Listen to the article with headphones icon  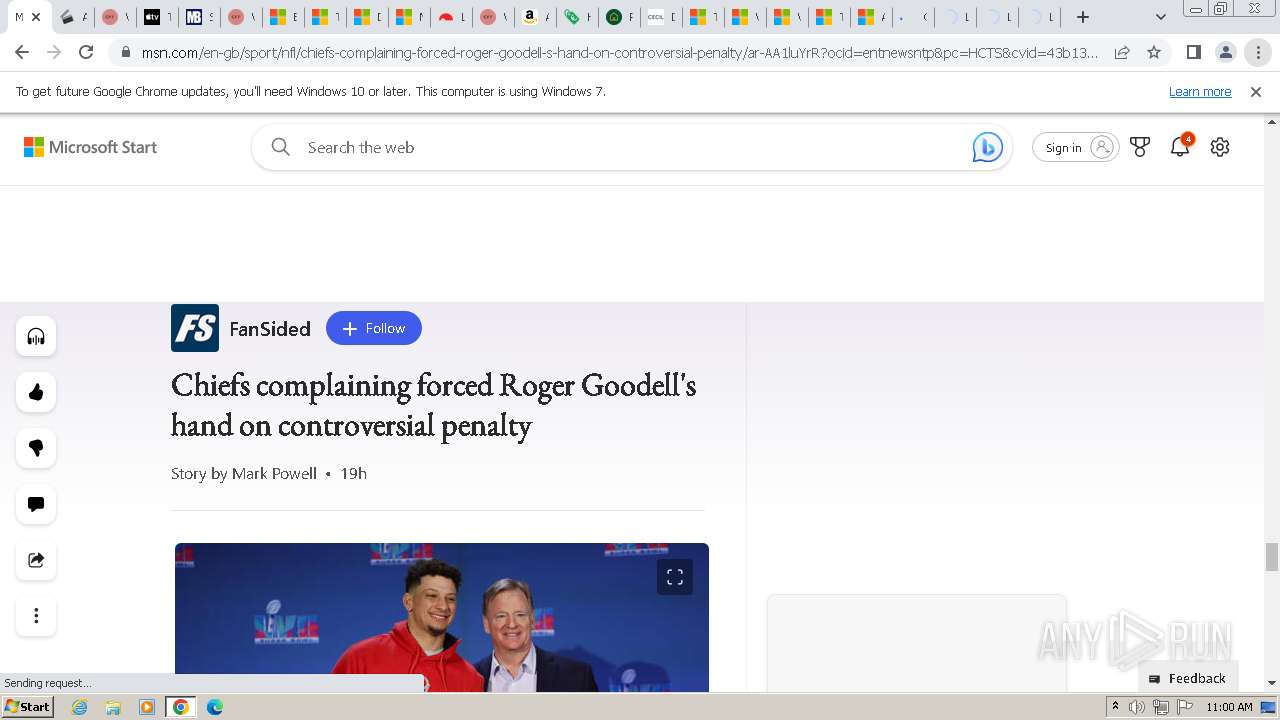[x=36, y=336]
